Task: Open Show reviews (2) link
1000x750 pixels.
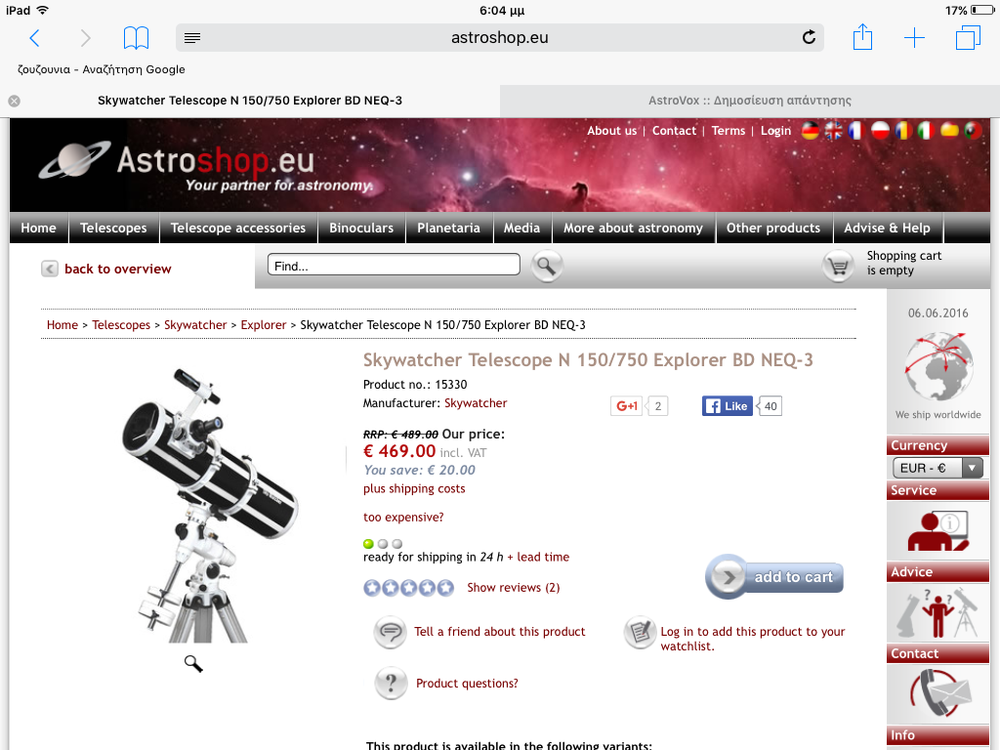Action: point(513,587)
